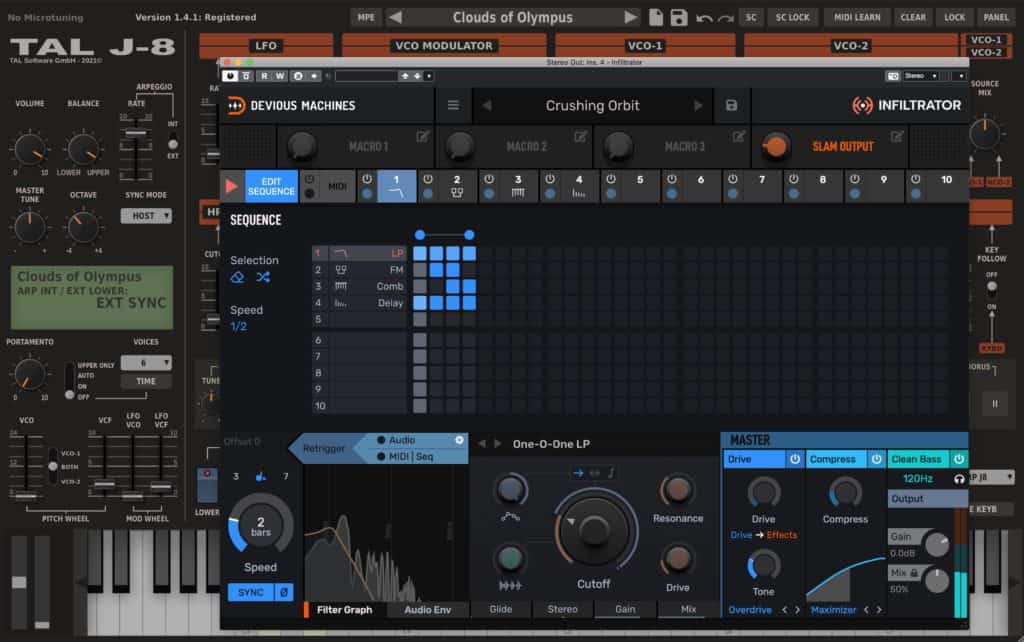Undo in the TAL J-8 header

coord(704,18)
